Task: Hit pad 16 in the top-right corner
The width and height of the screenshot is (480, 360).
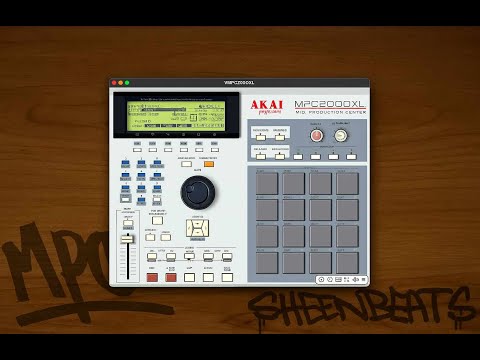Action: click(347, 183)
